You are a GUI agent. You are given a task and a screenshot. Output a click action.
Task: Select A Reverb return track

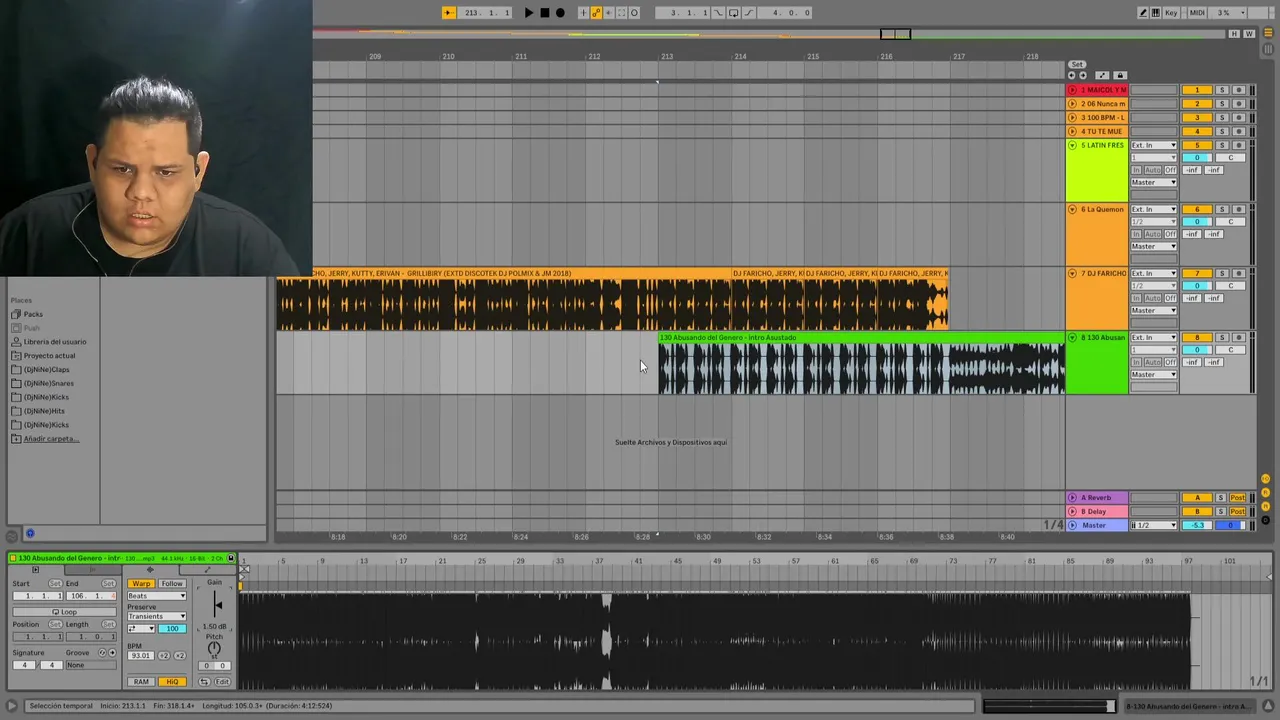(x=1097, y=497)
